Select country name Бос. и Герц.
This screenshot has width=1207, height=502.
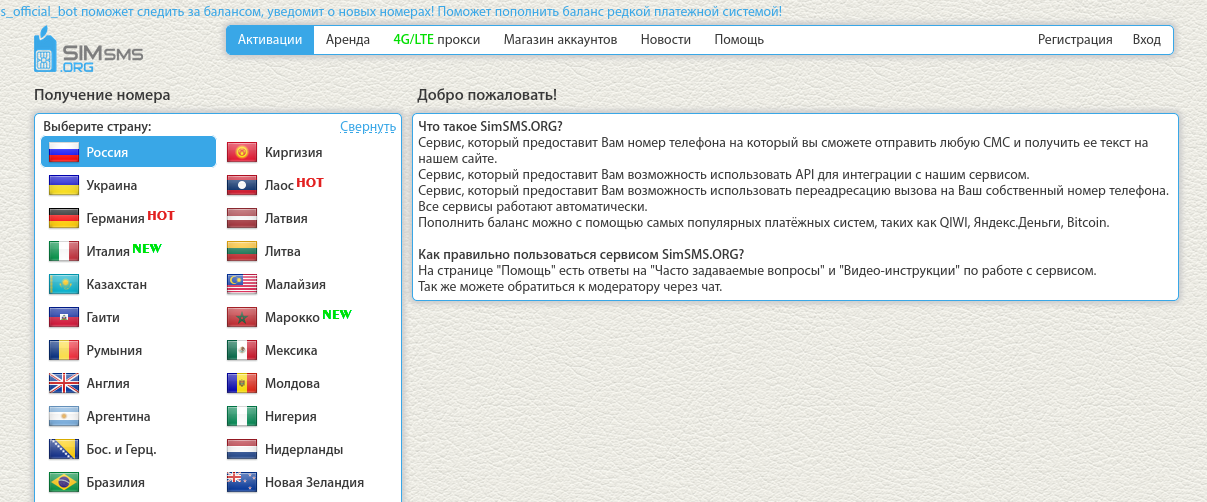point(121,449)
